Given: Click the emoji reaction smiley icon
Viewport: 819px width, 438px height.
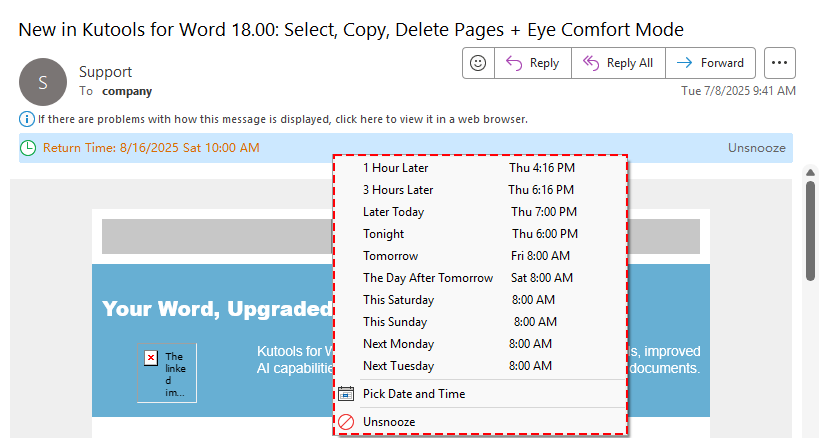Looking at the screenshot, I should (x=478, y=63).
